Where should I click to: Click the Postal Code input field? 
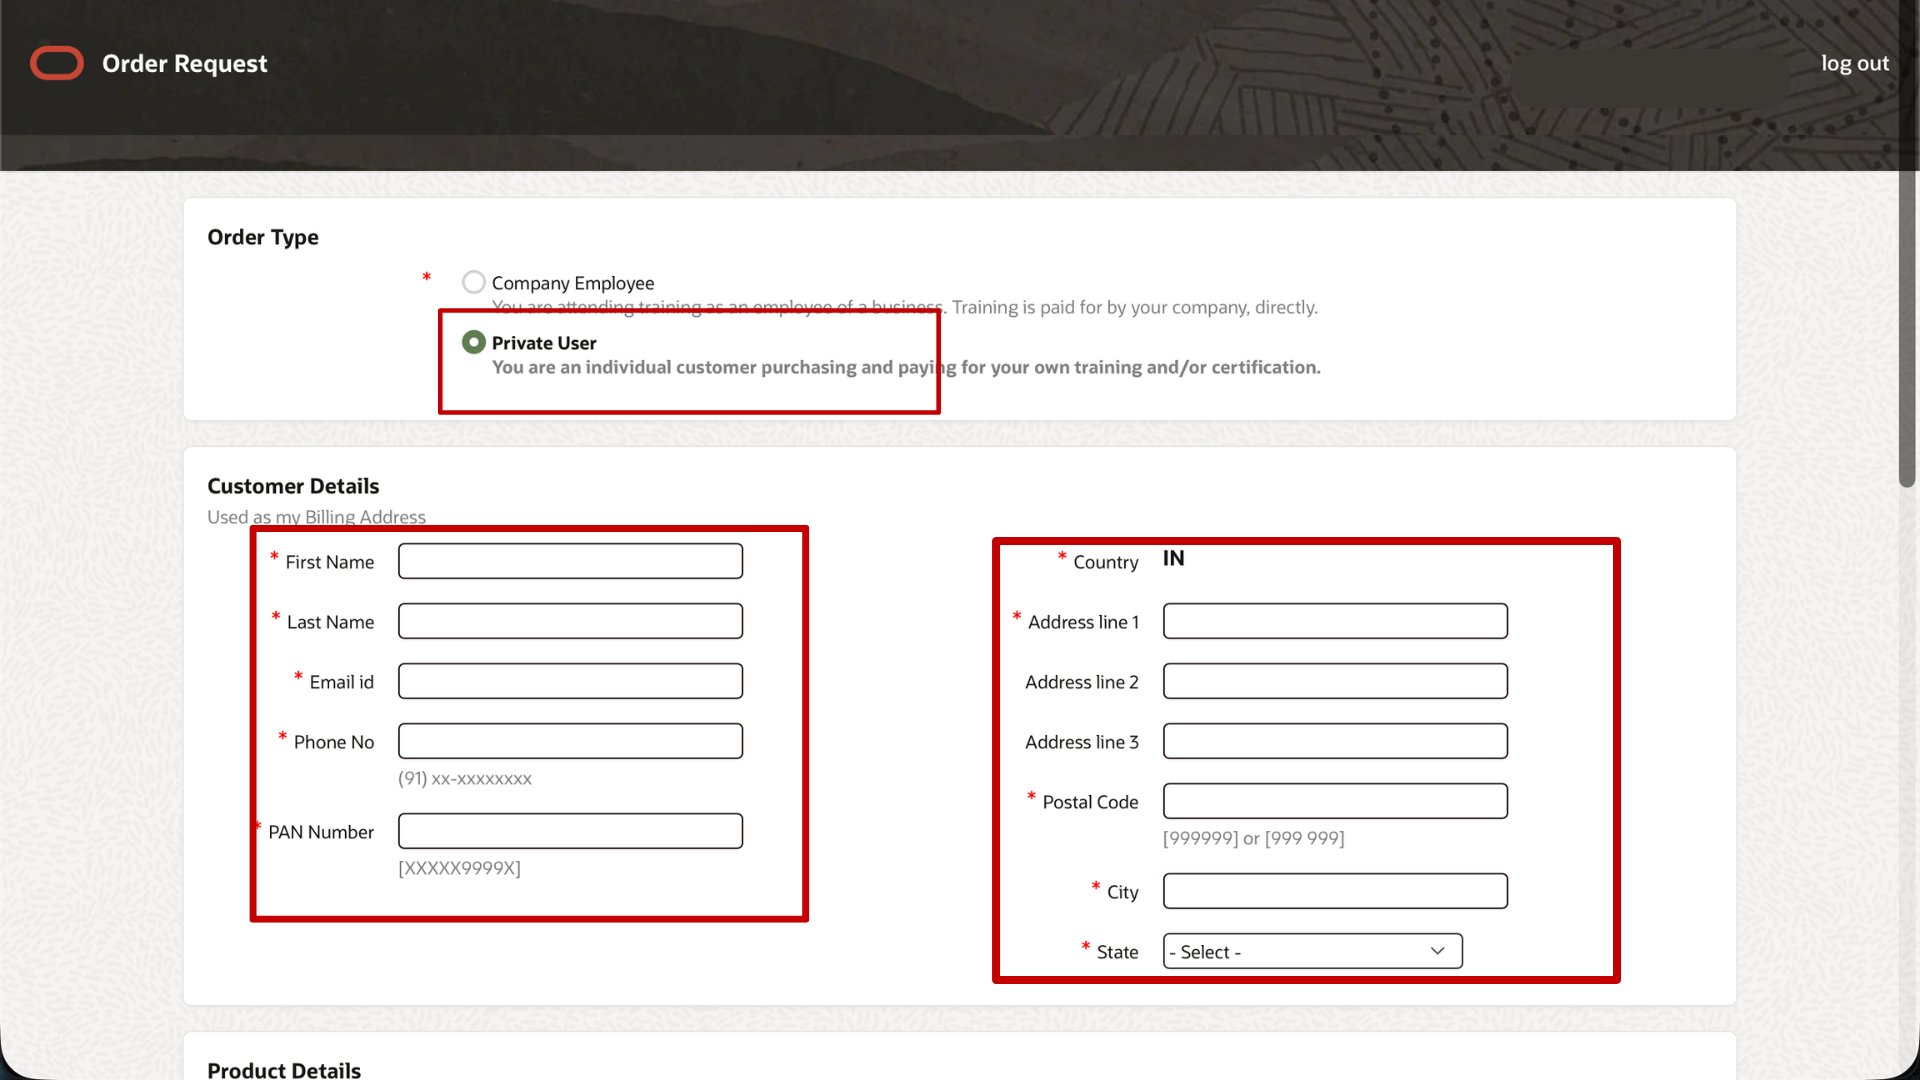(x=1334, y=801)
